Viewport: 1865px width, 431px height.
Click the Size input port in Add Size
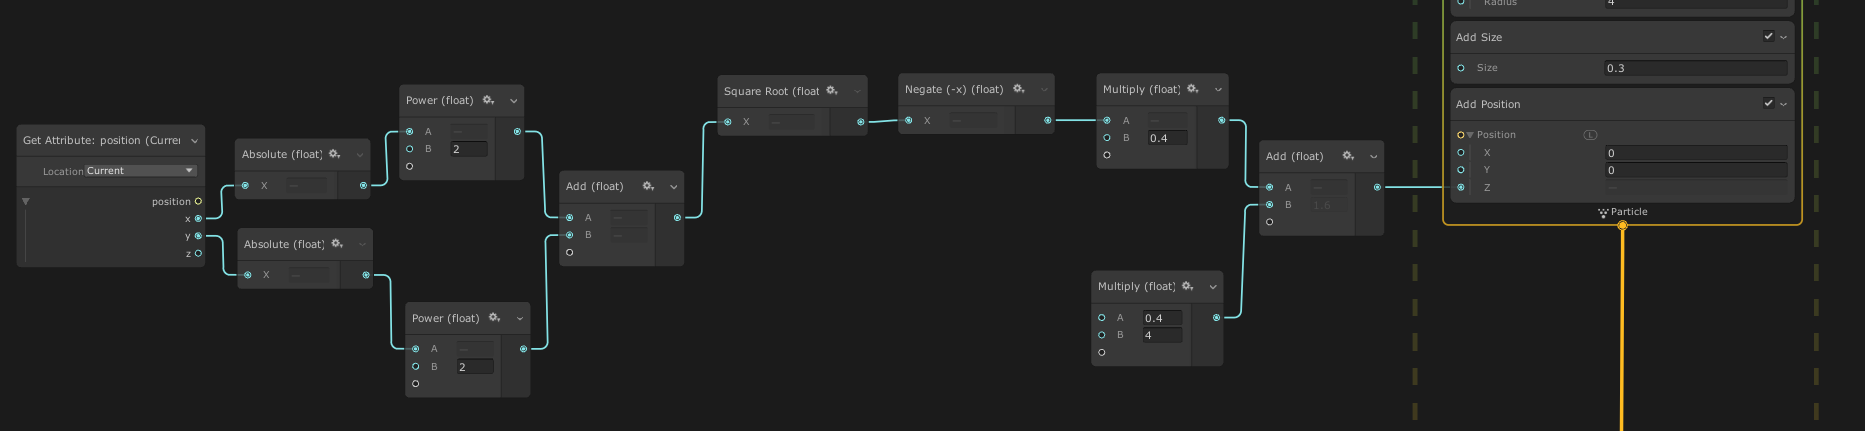pyautogui.click(x=1461, y=68)
